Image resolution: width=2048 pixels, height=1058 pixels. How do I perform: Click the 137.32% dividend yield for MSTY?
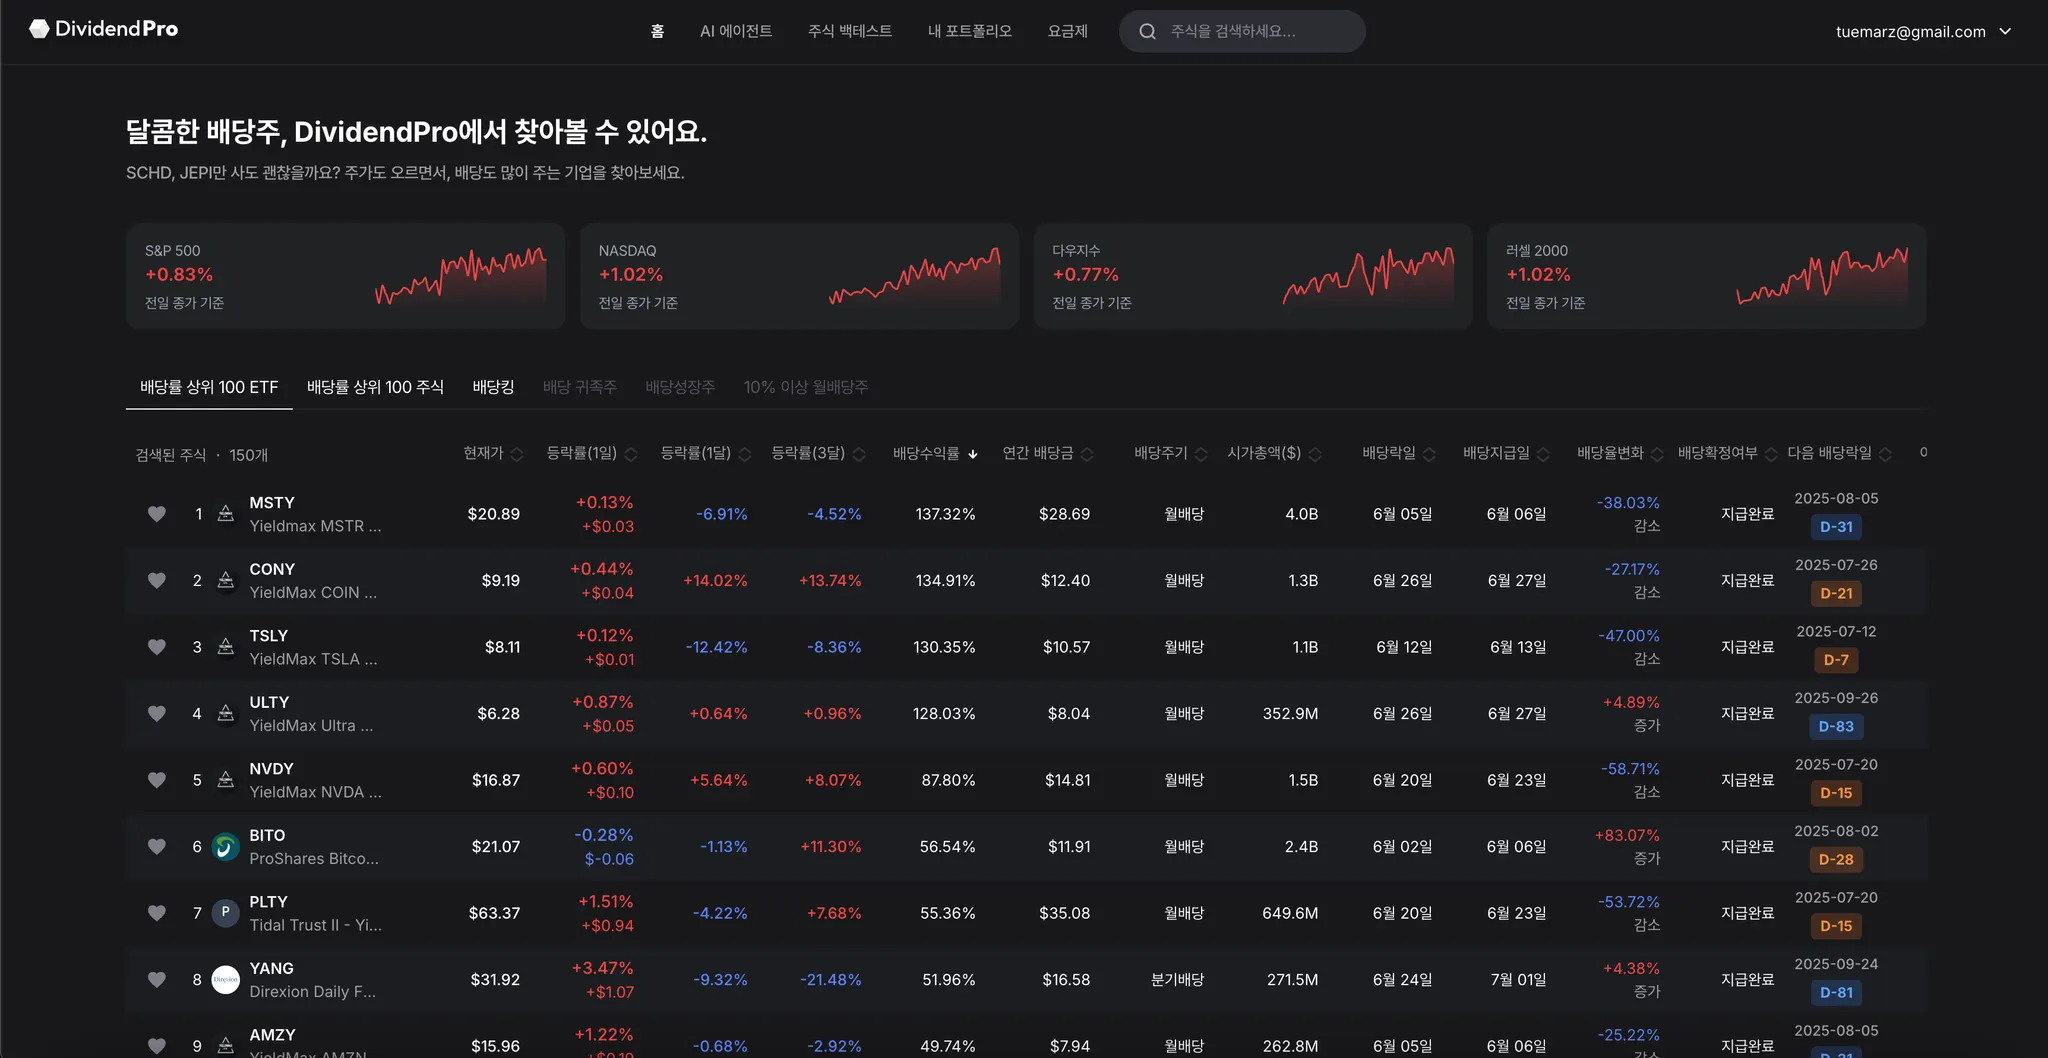[x=945, y=514]
